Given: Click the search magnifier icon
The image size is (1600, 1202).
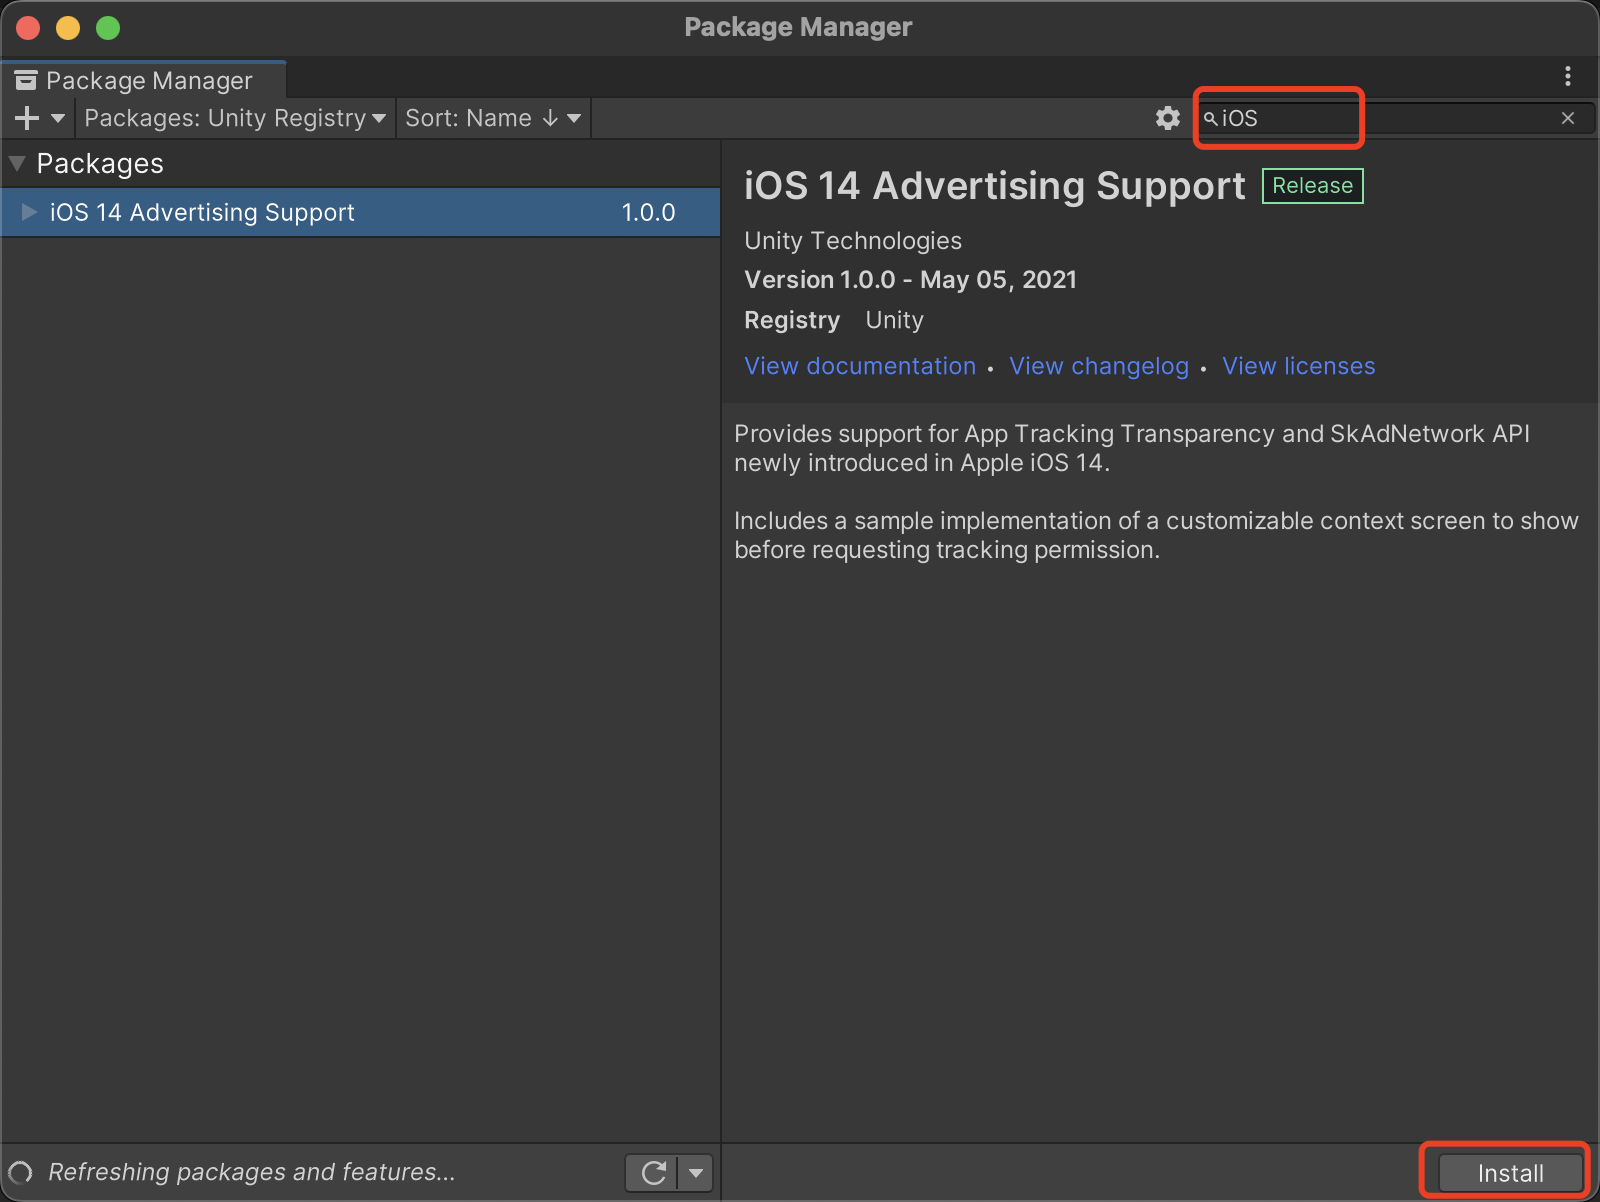Looking at the screenshot, I should point(1210,118).
